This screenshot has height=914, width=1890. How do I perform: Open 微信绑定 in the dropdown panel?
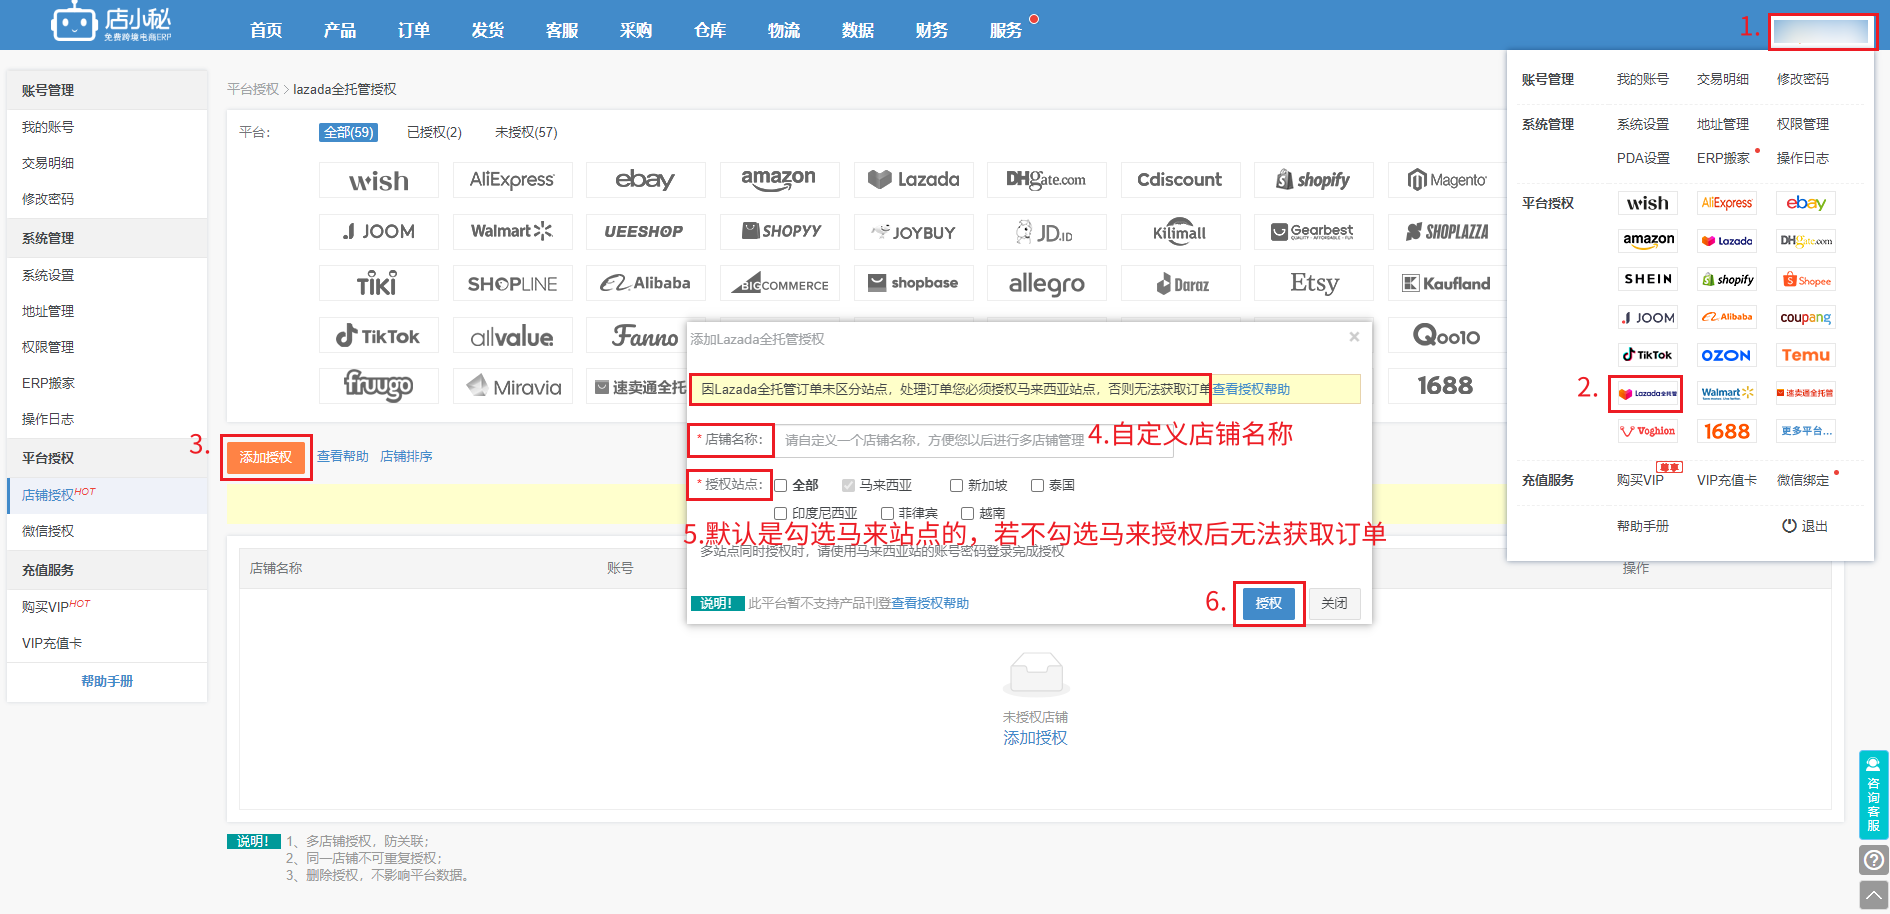1803,480
